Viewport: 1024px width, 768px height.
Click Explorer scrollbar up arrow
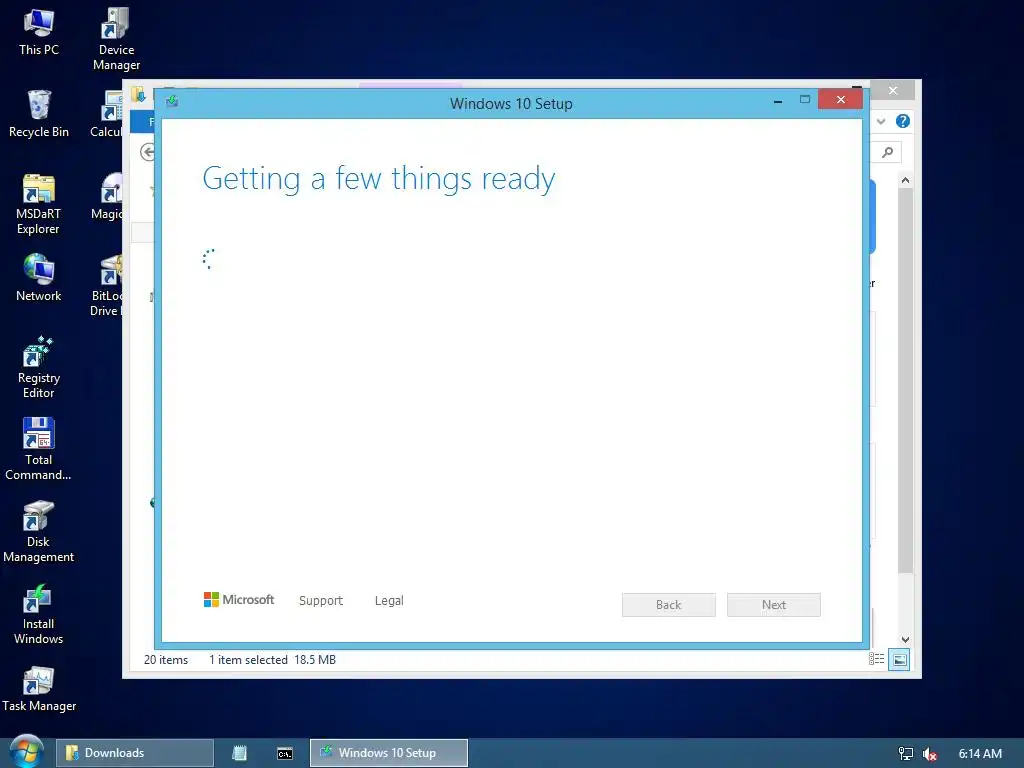pos(905,180)
